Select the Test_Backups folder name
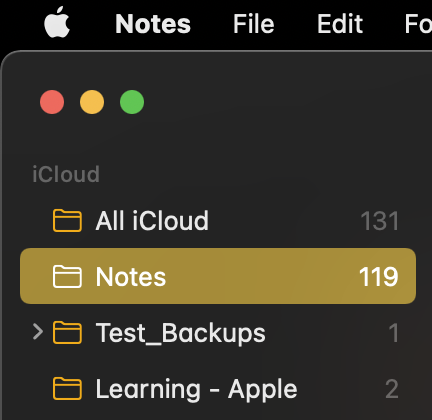432x420 pixels. coord(181,333)
